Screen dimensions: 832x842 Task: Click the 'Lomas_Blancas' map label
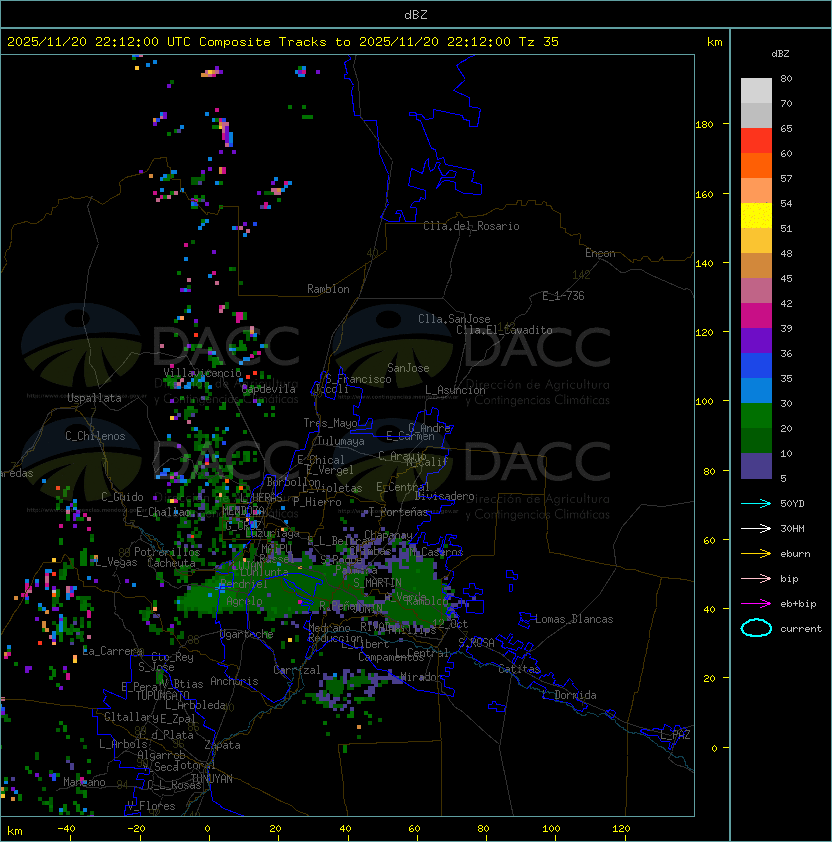574,619
